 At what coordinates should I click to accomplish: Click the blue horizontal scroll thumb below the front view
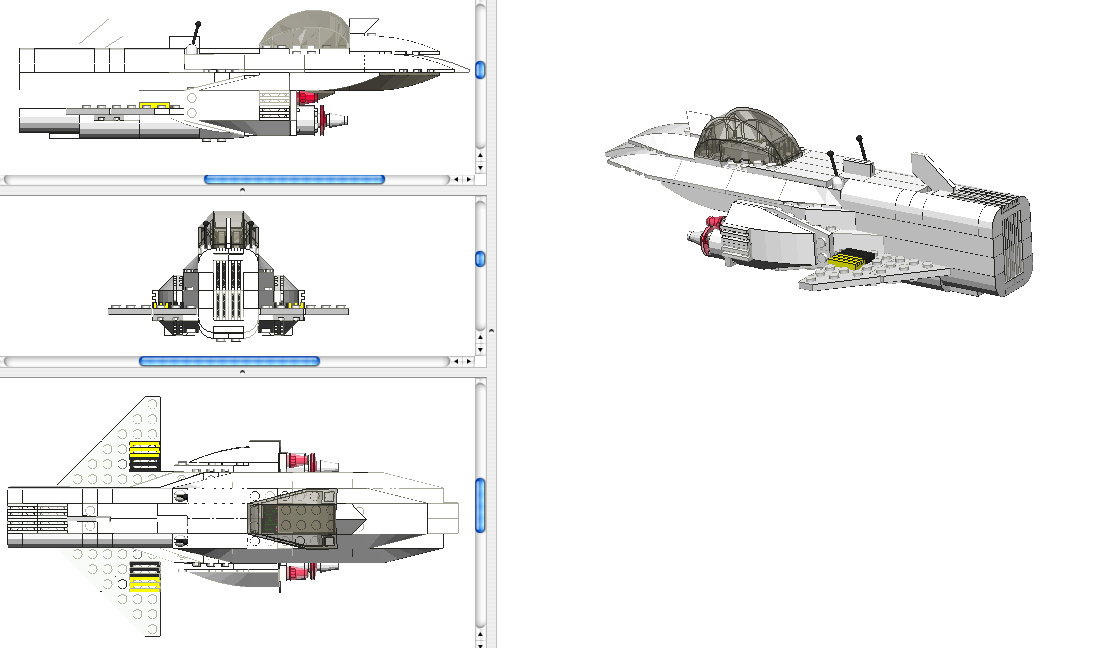tap(233, 361)
